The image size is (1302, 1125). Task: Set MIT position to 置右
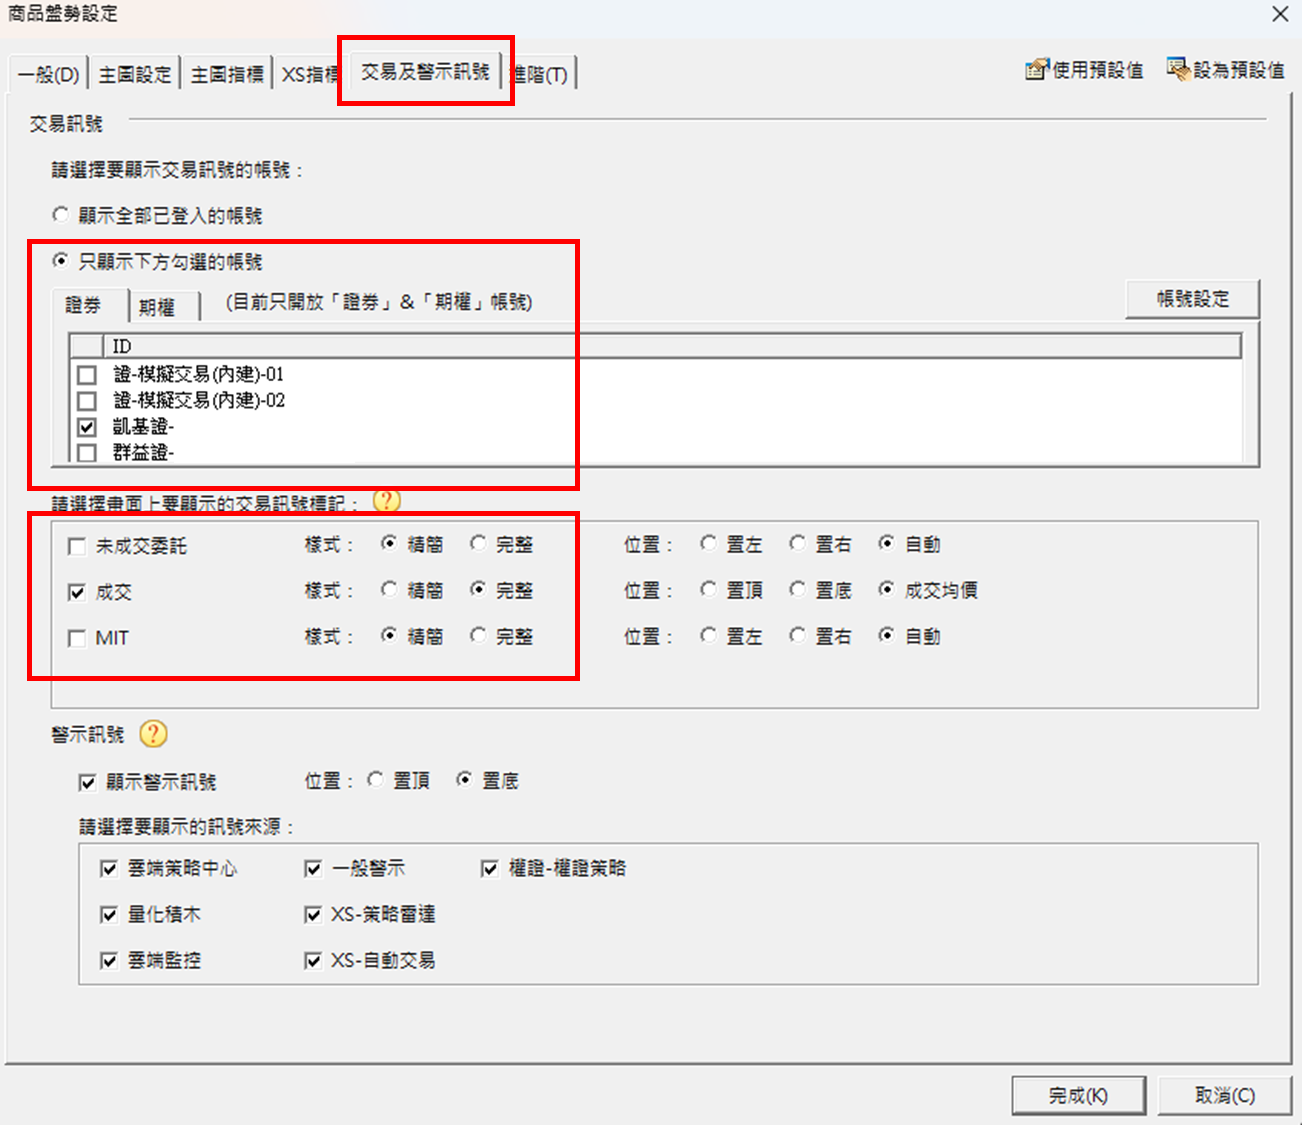[797, 635]
